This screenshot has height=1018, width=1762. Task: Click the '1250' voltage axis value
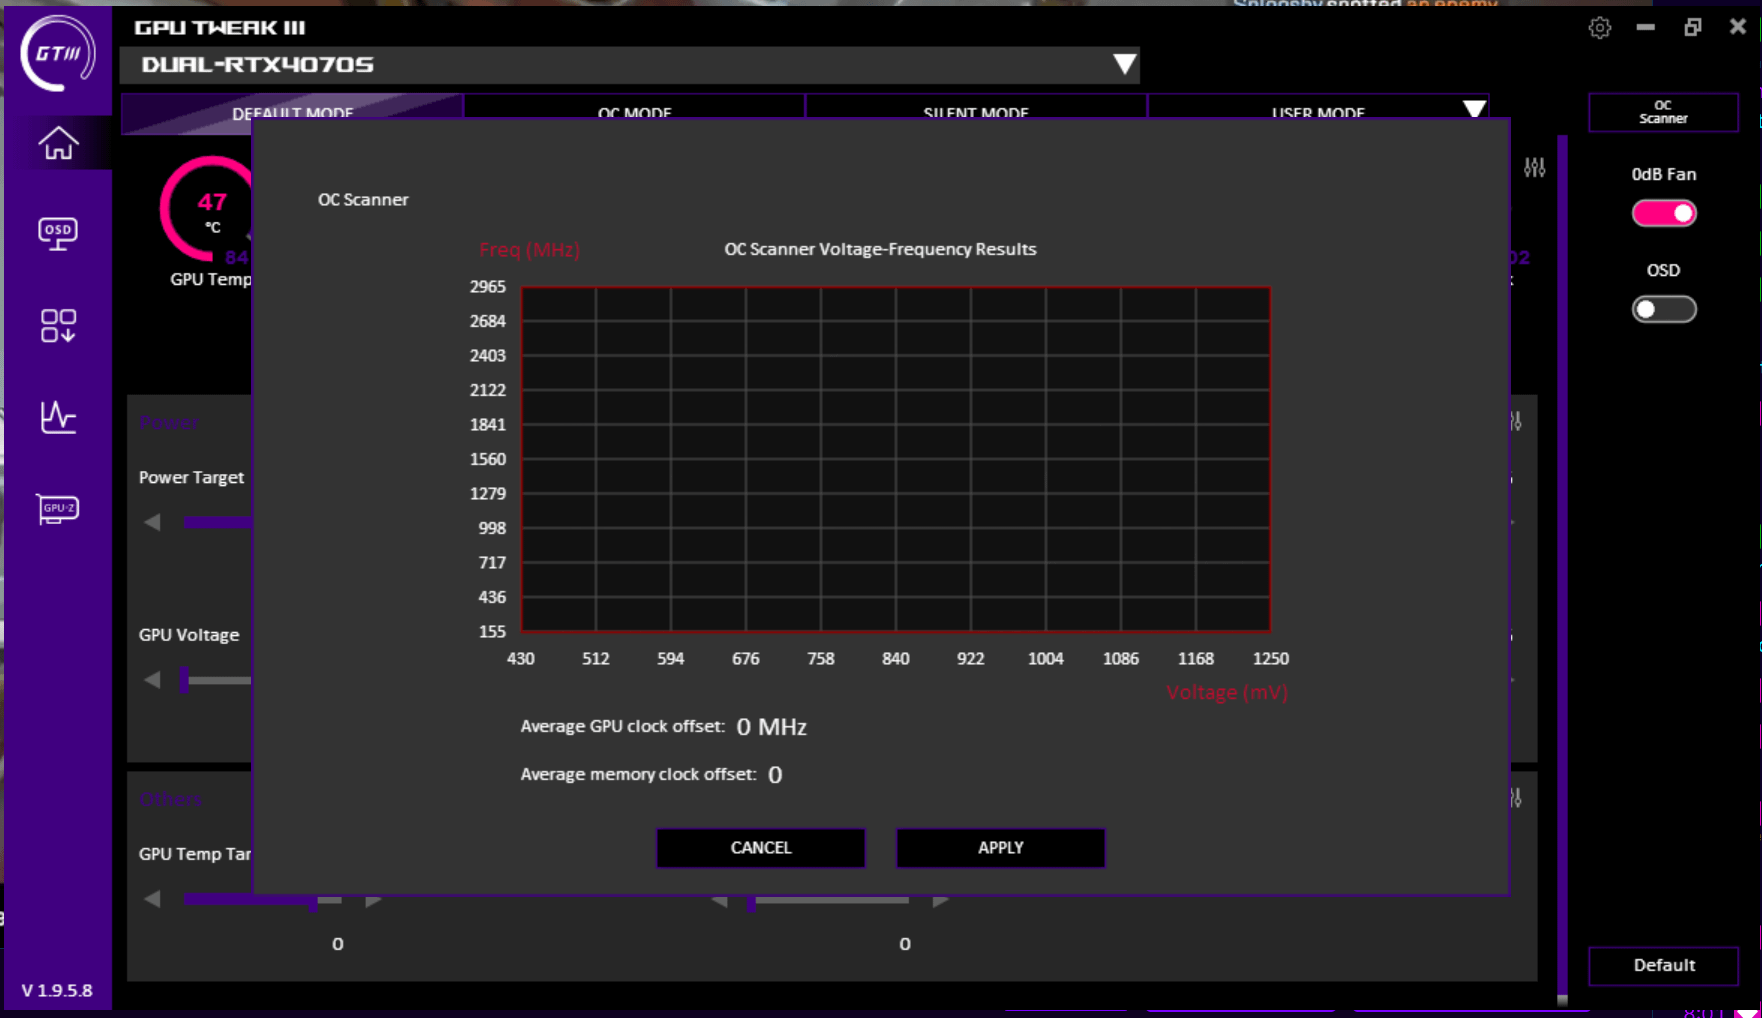(x=1271, y=659)
